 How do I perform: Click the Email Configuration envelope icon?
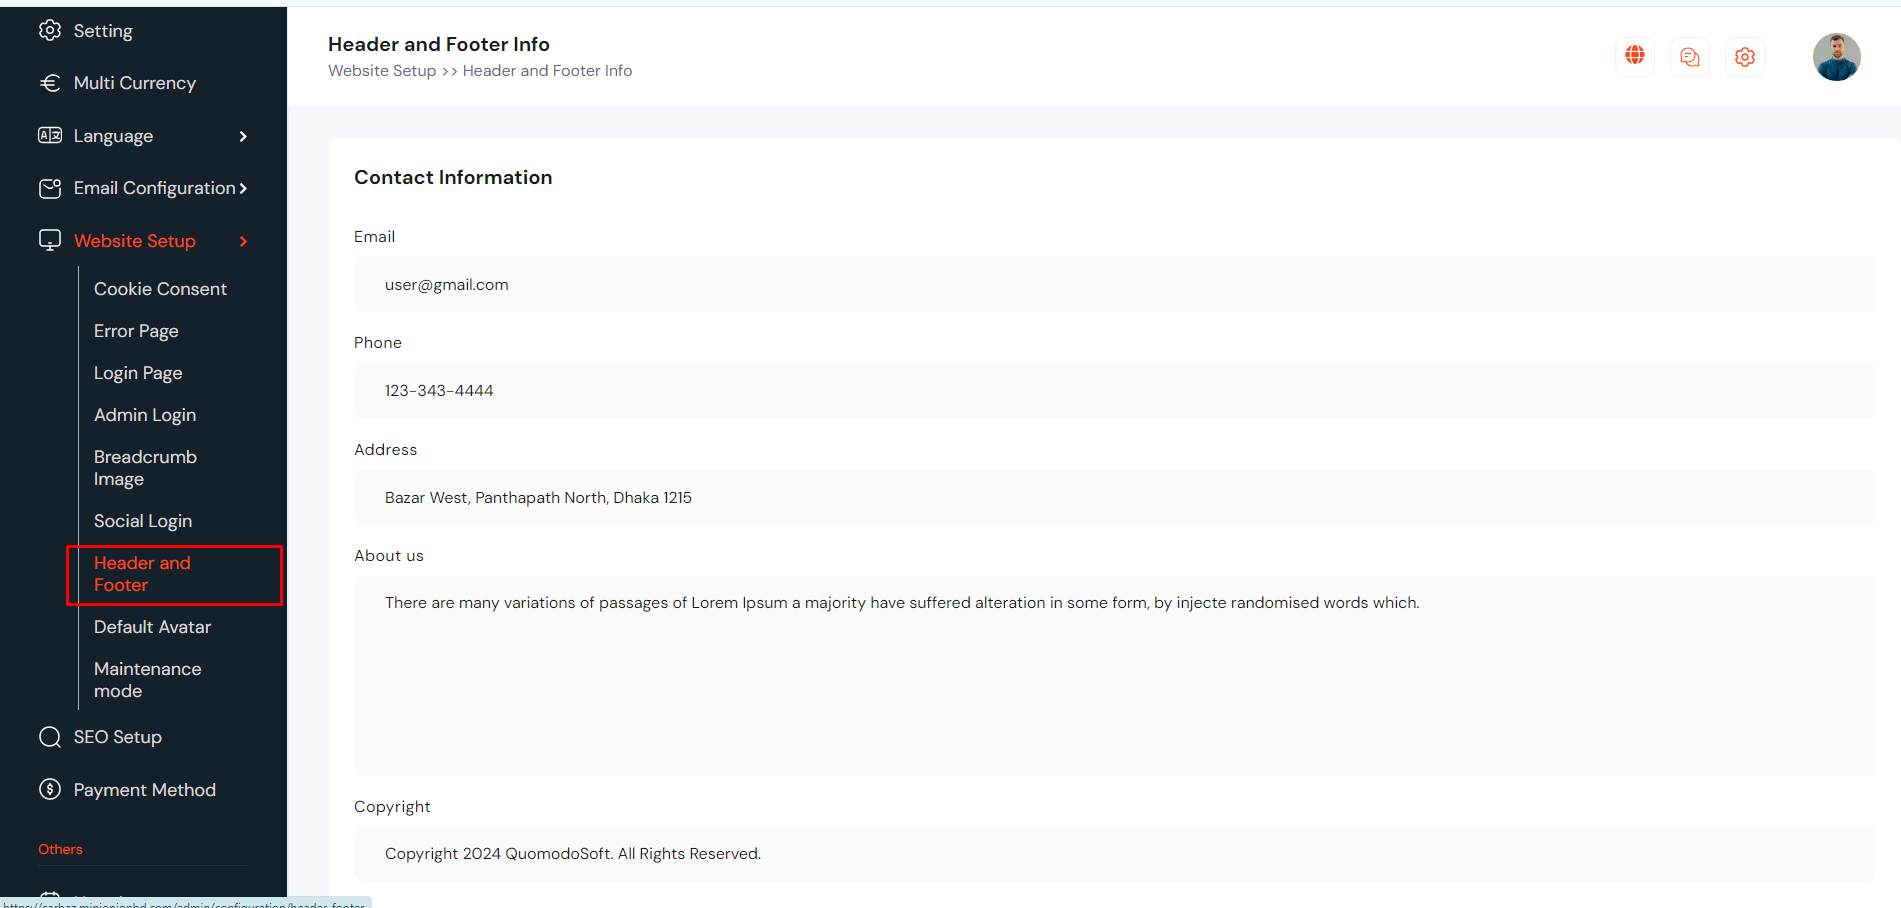click(x=50, y=188)
